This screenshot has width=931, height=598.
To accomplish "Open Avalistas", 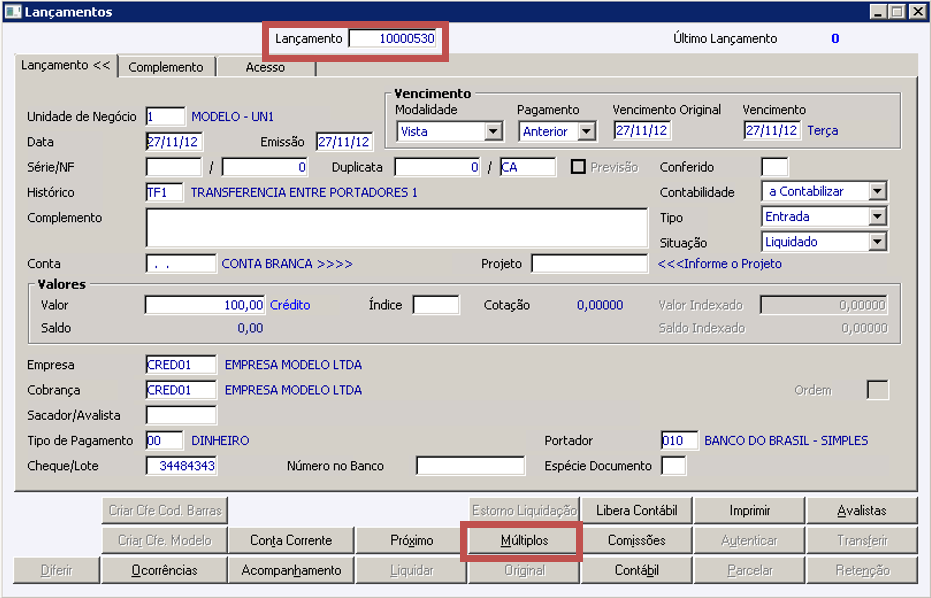I will point(862,511).
